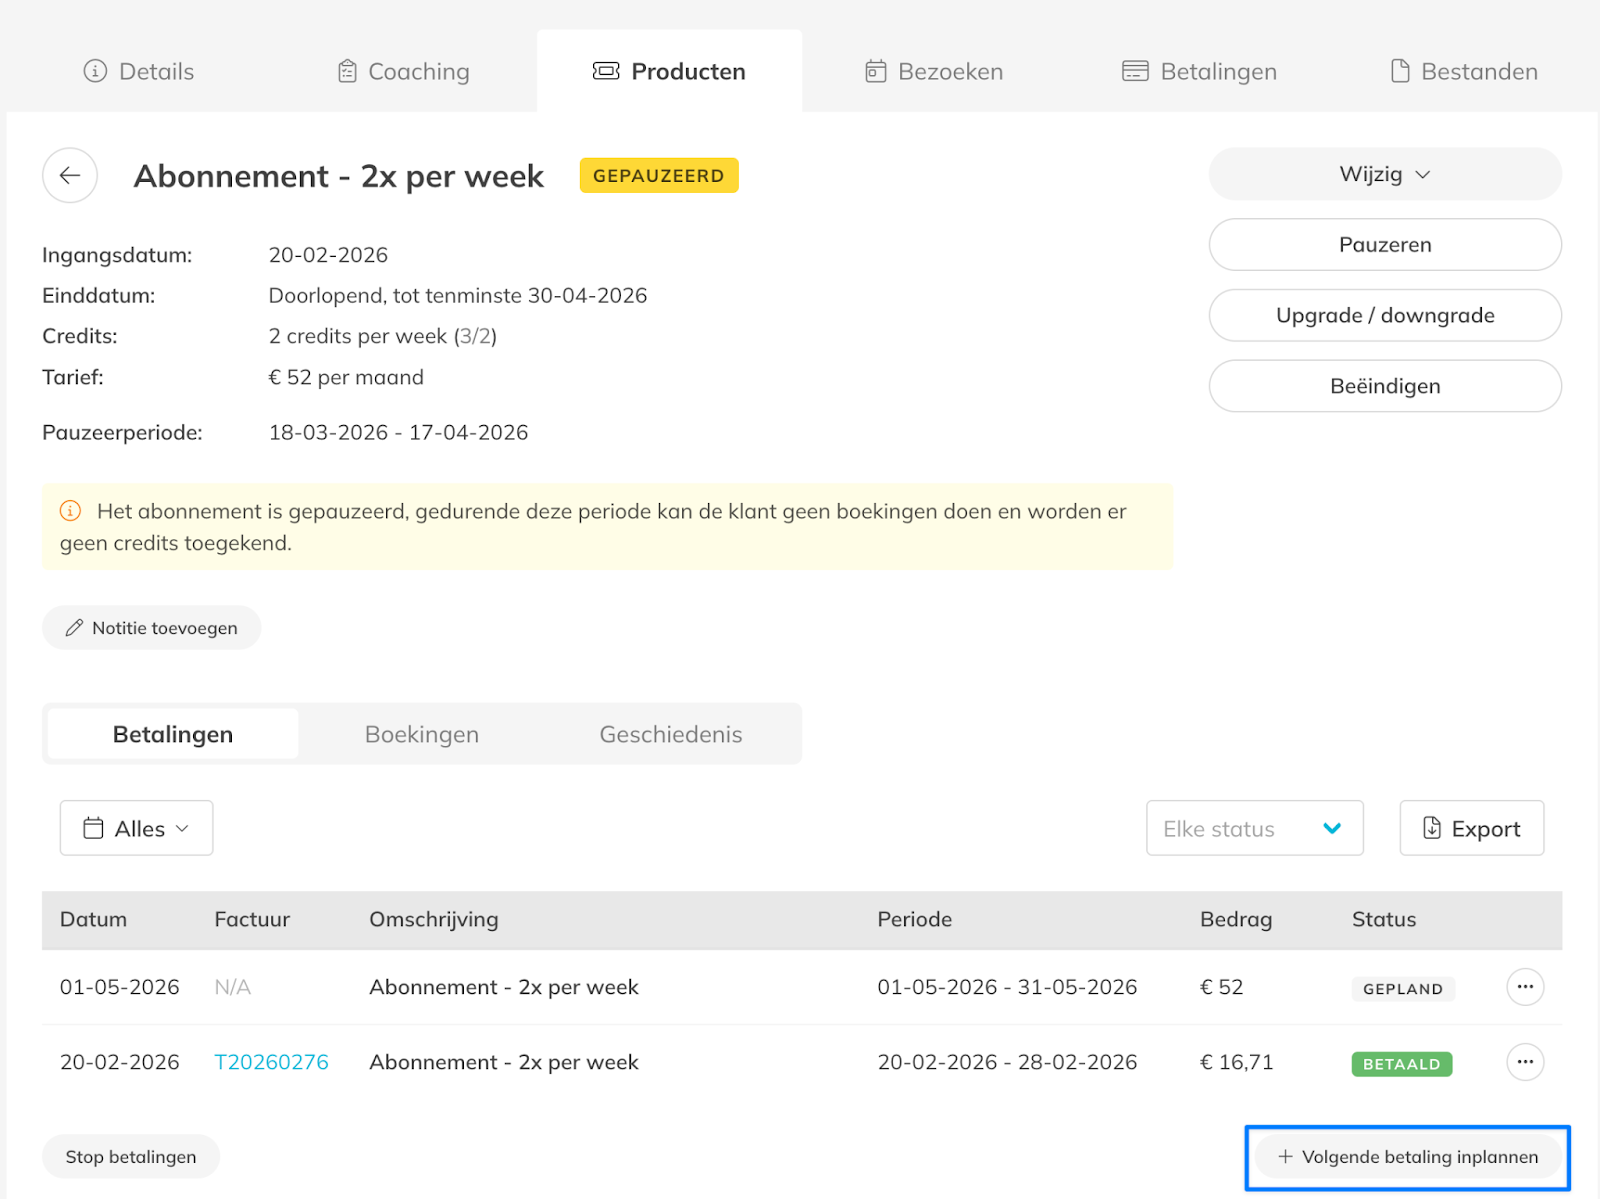Screen dimensions: 1600x1199
Task: Open the three-dot menu for BETAALD payment
Action: [x=1524, y=1062]
